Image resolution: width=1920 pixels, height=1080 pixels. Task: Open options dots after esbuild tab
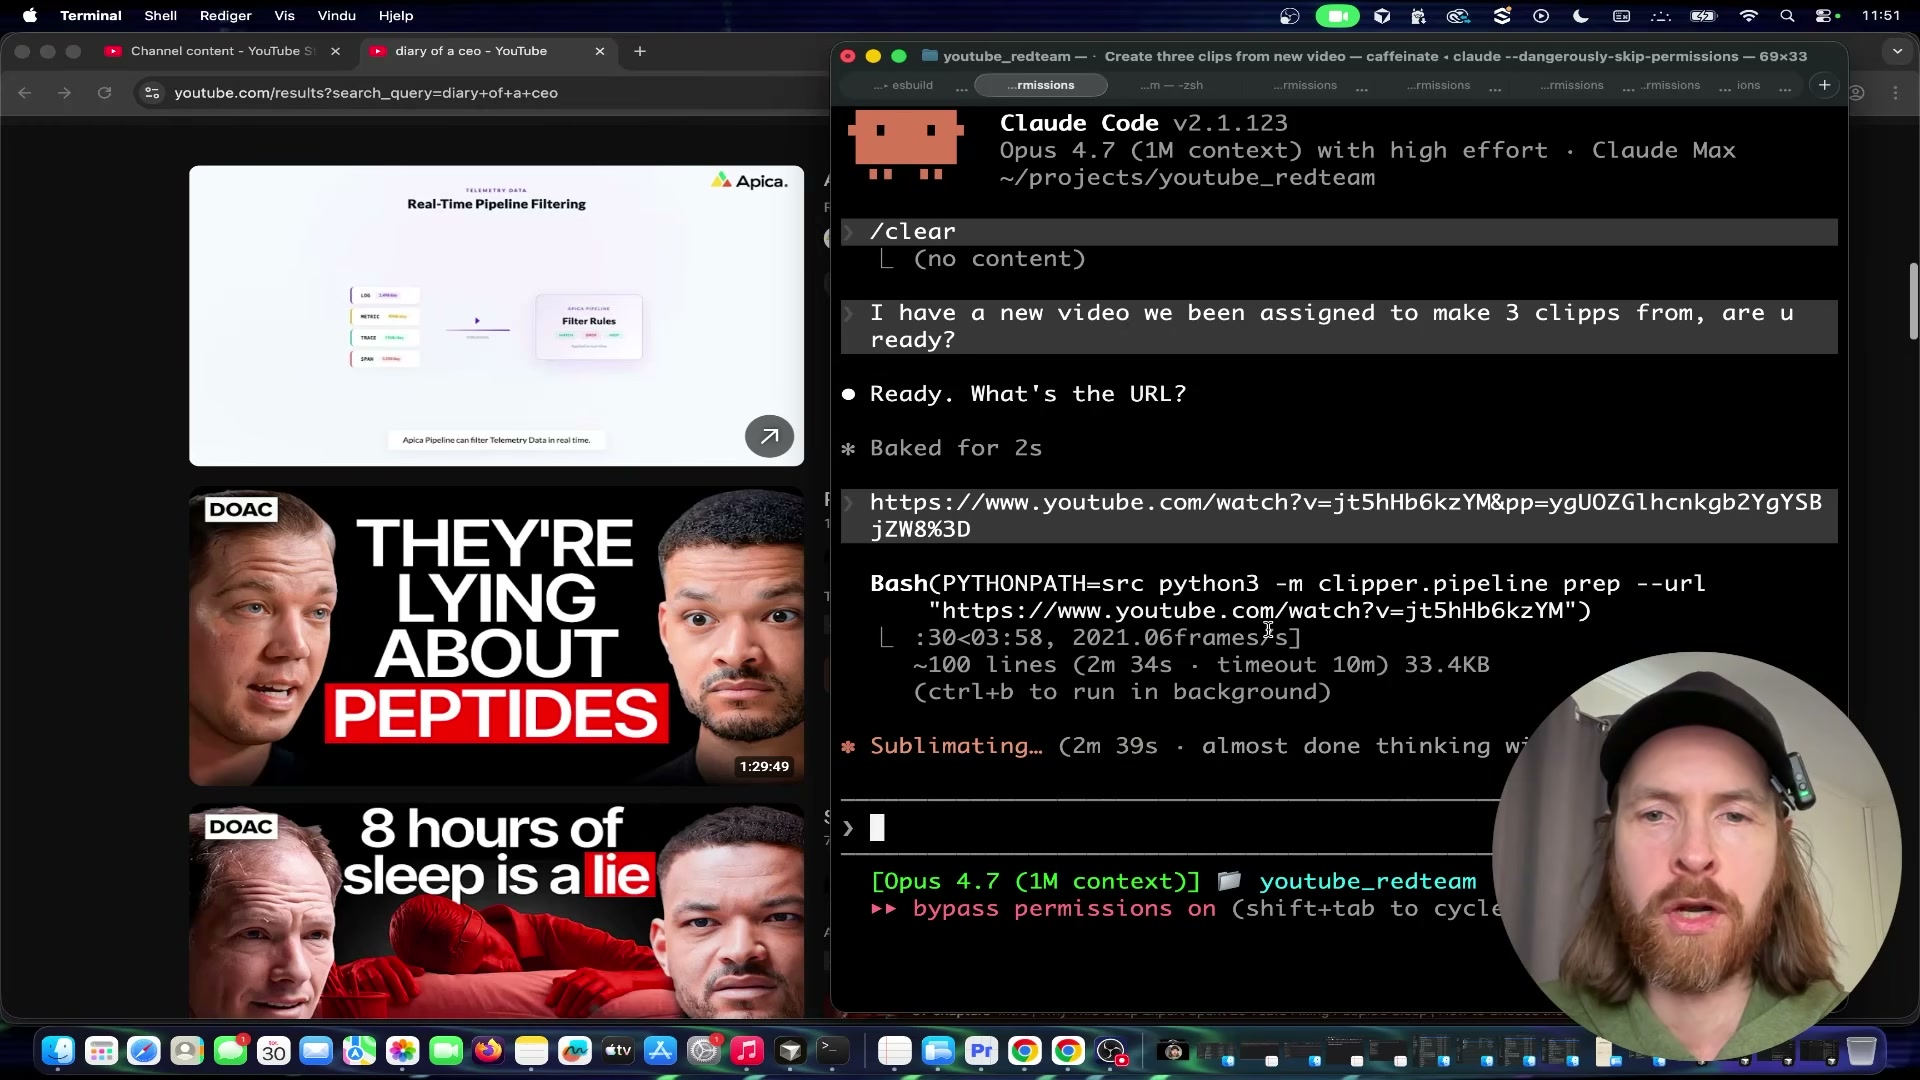coord(961,88)
